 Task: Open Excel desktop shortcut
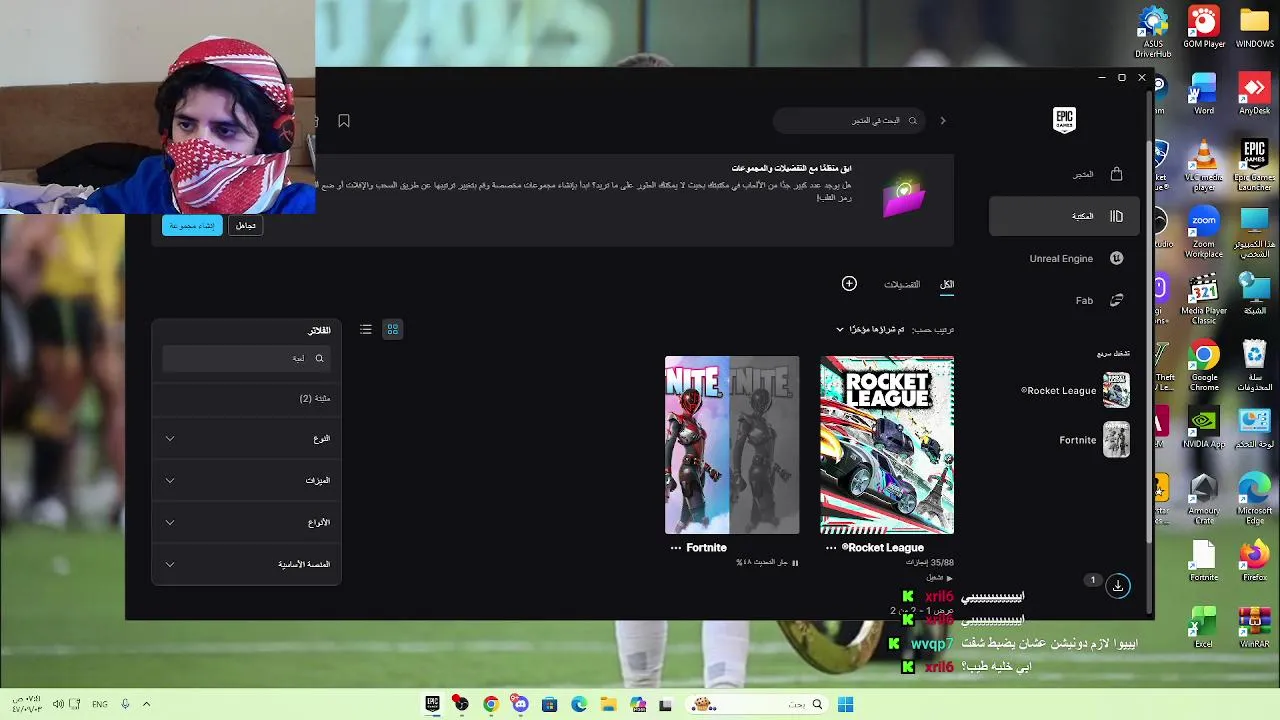[1204, 627]
